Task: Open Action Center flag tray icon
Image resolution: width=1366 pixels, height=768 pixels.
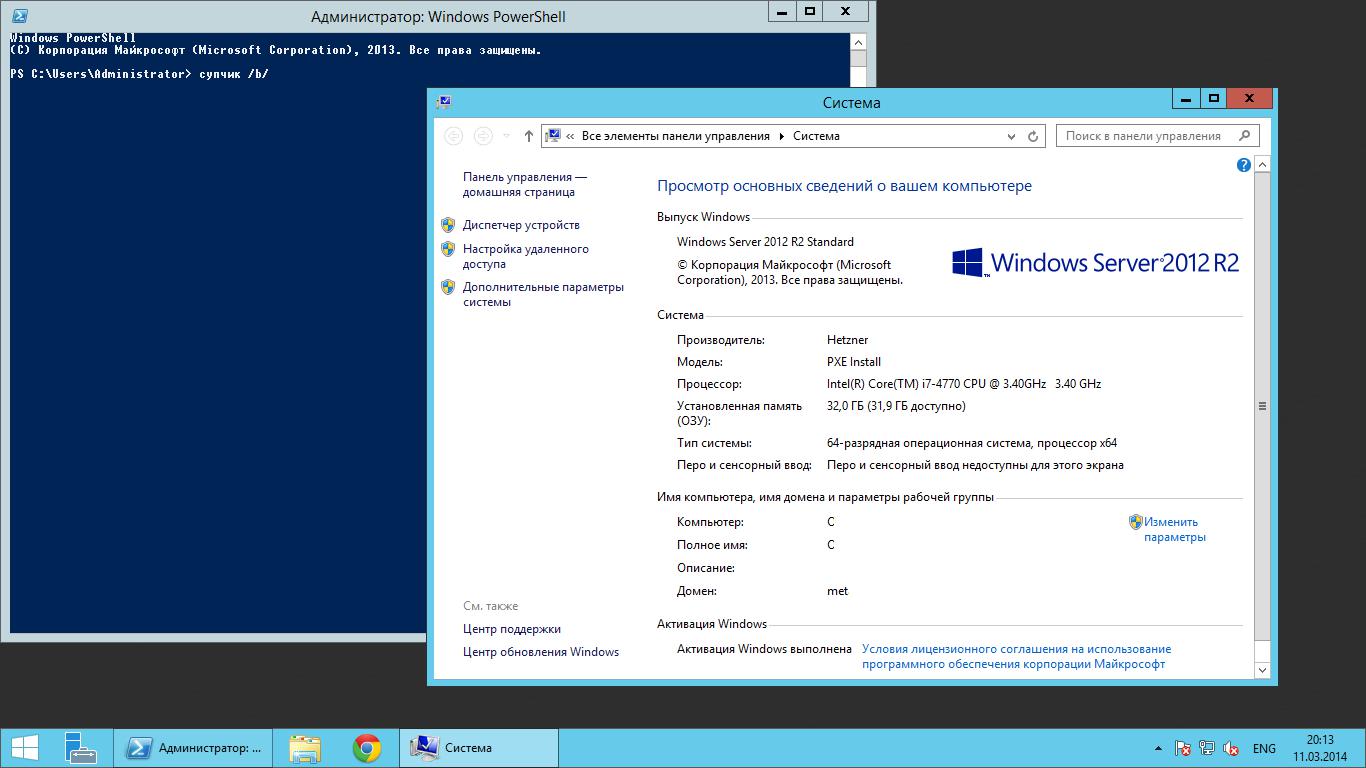Action: 1182,748
